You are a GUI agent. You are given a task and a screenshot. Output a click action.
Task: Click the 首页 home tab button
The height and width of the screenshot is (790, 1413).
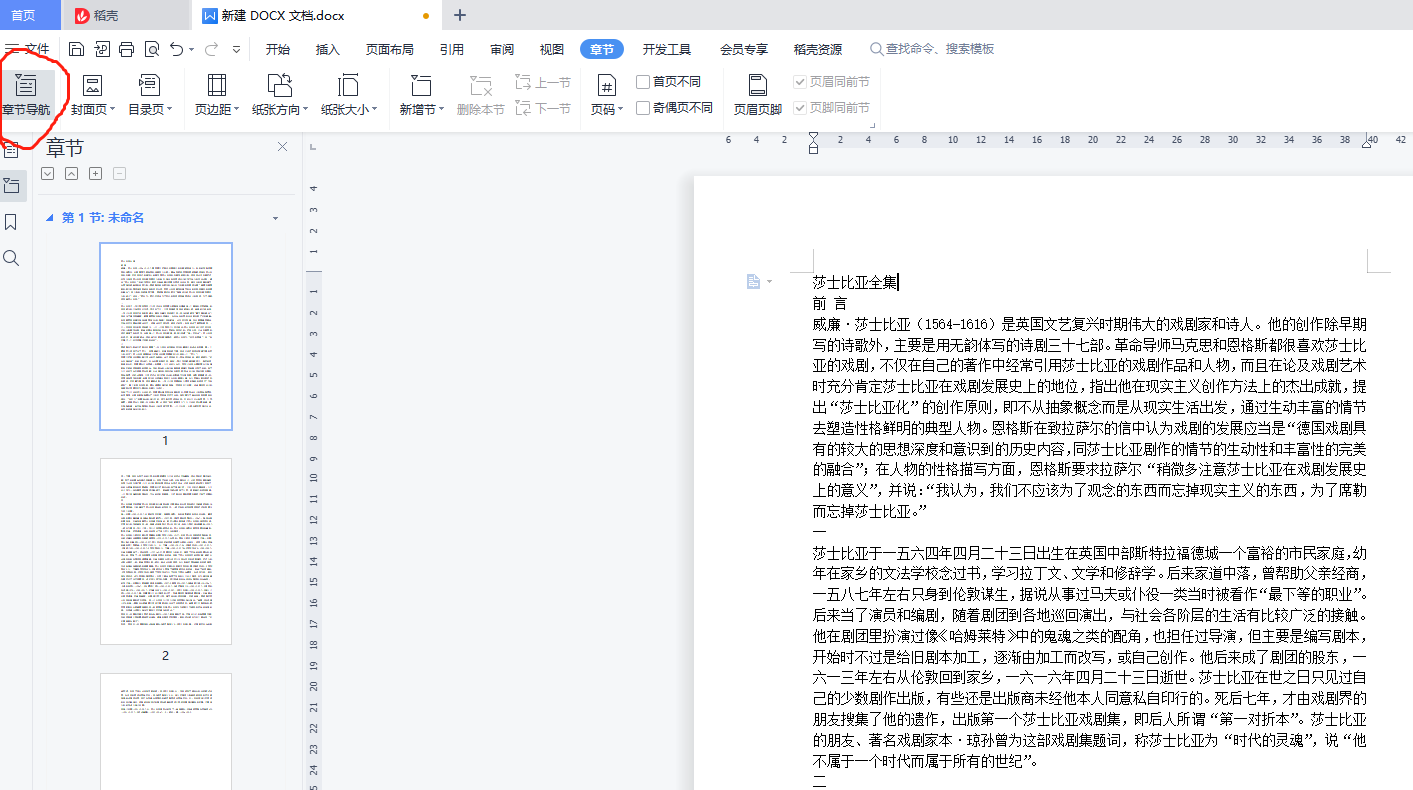coord(22,15)
